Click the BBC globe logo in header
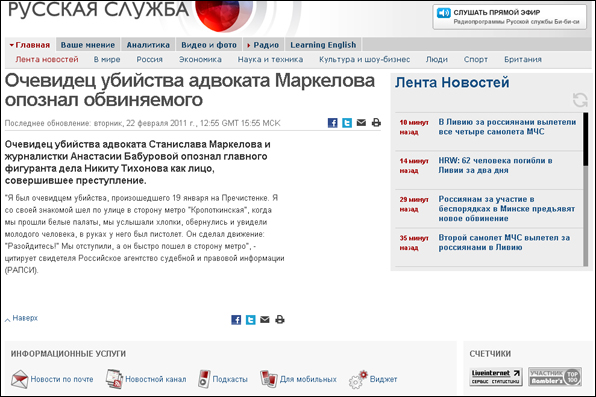This screenshot has width=596, height=397. [x=223, y=15]
